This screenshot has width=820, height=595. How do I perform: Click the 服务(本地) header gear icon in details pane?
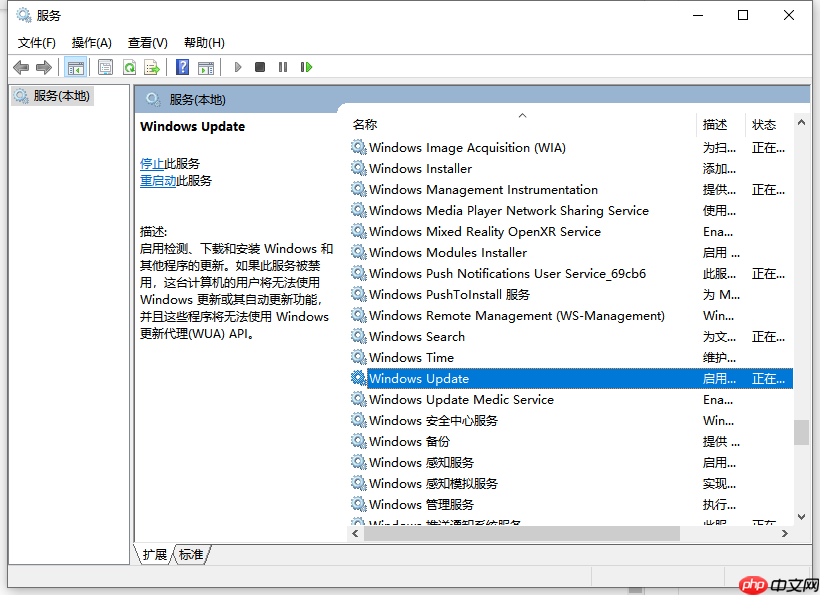point(153,99)
